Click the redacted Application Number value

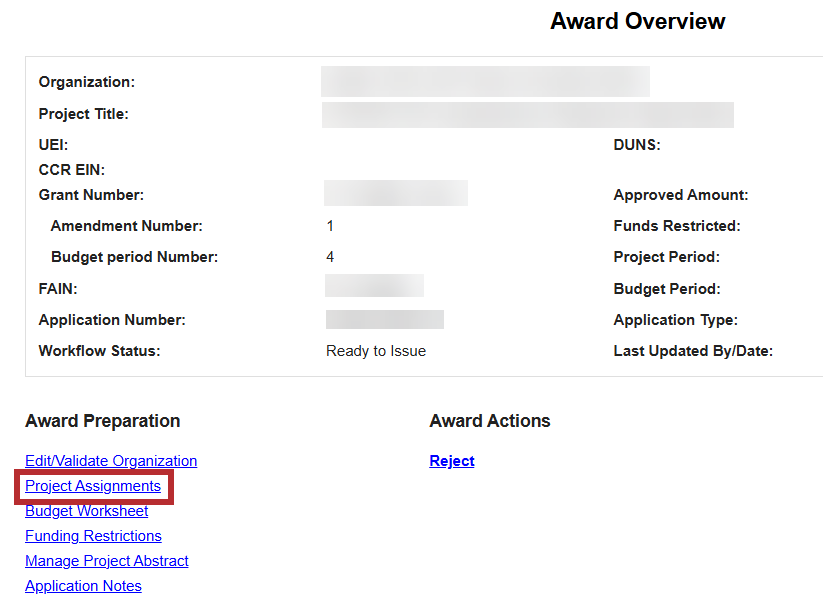[385, 320]
